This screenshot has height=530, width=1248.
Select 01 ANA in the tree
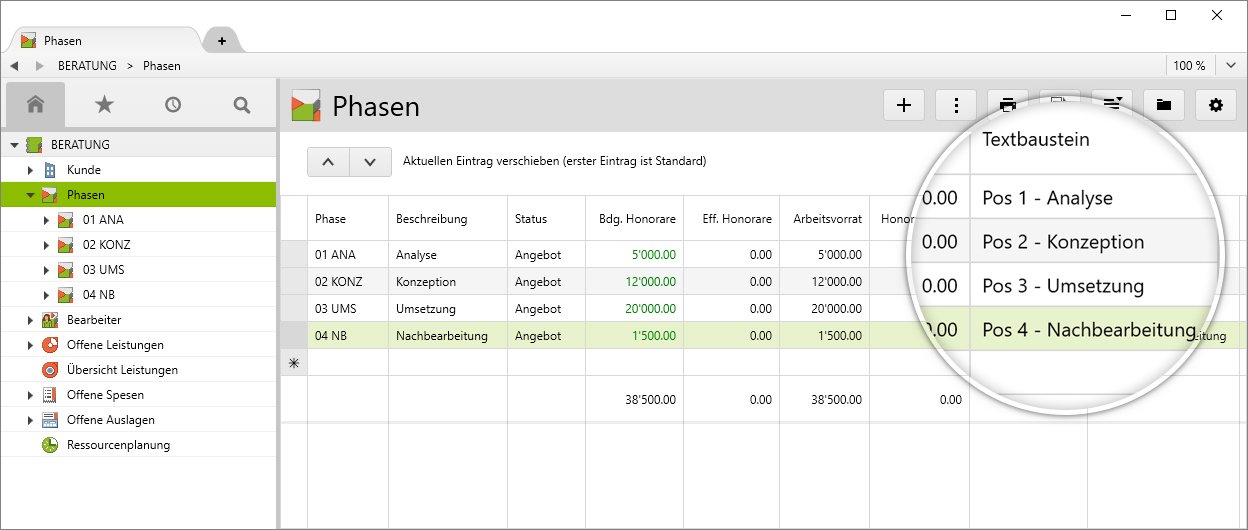[x=103, y=220]
